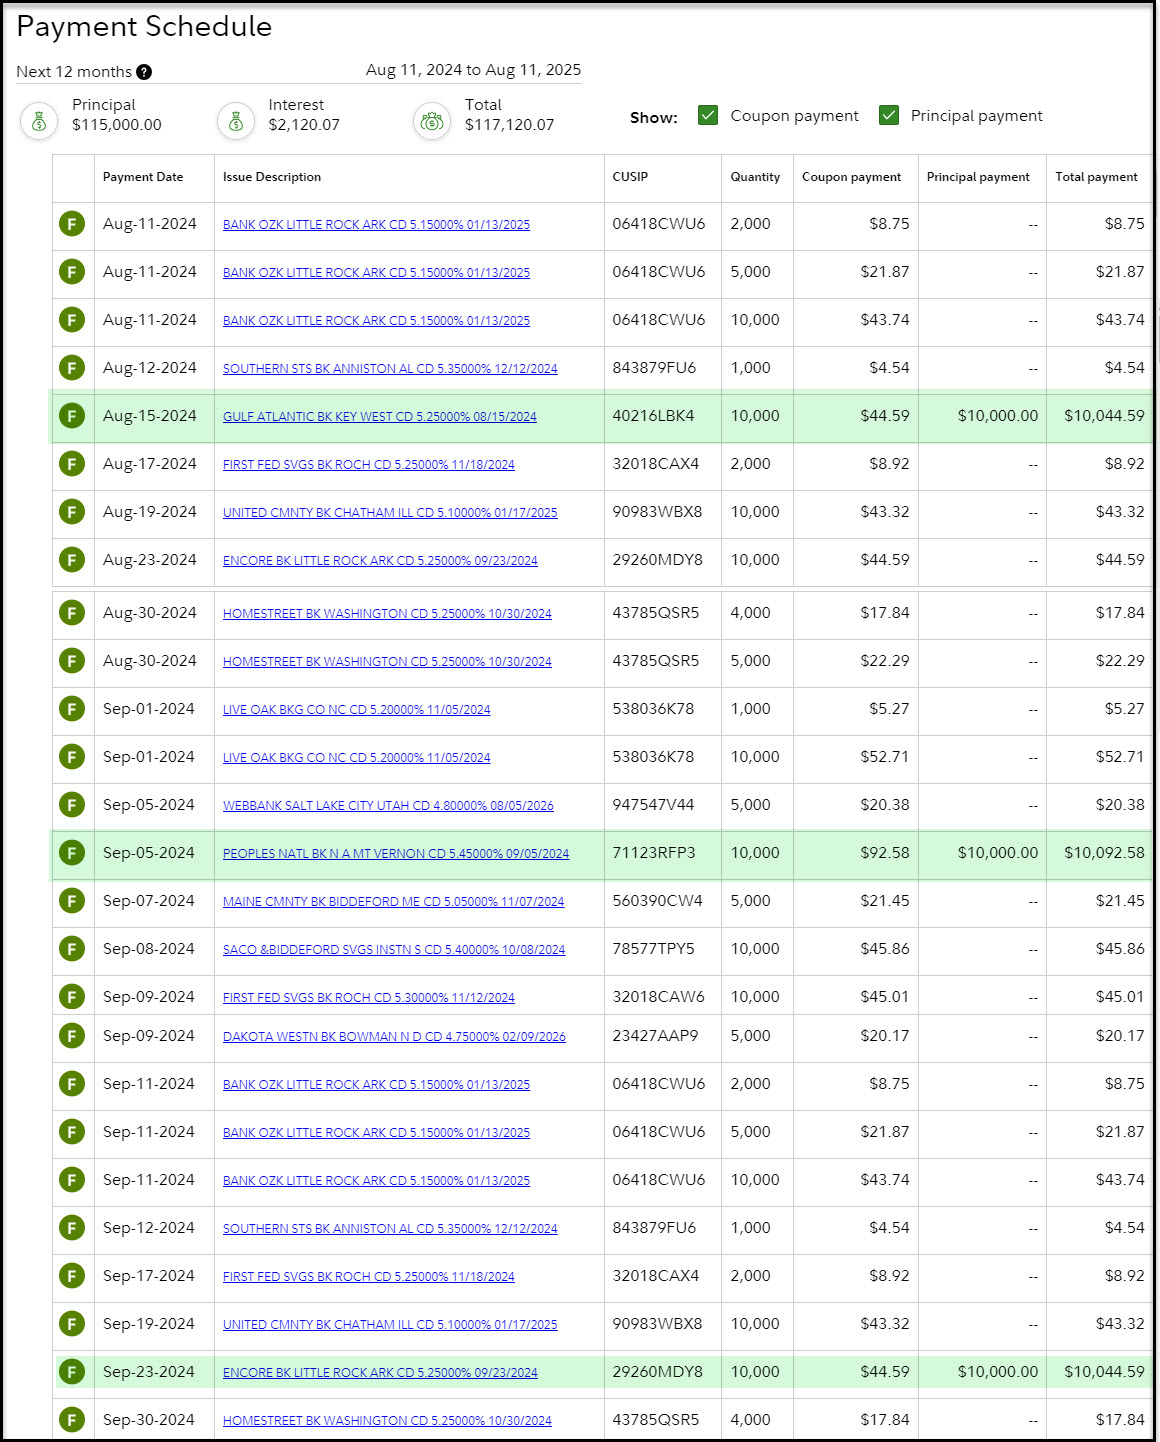Click the F icon on the Dakota Westn row

click(x=72, y=1036)
